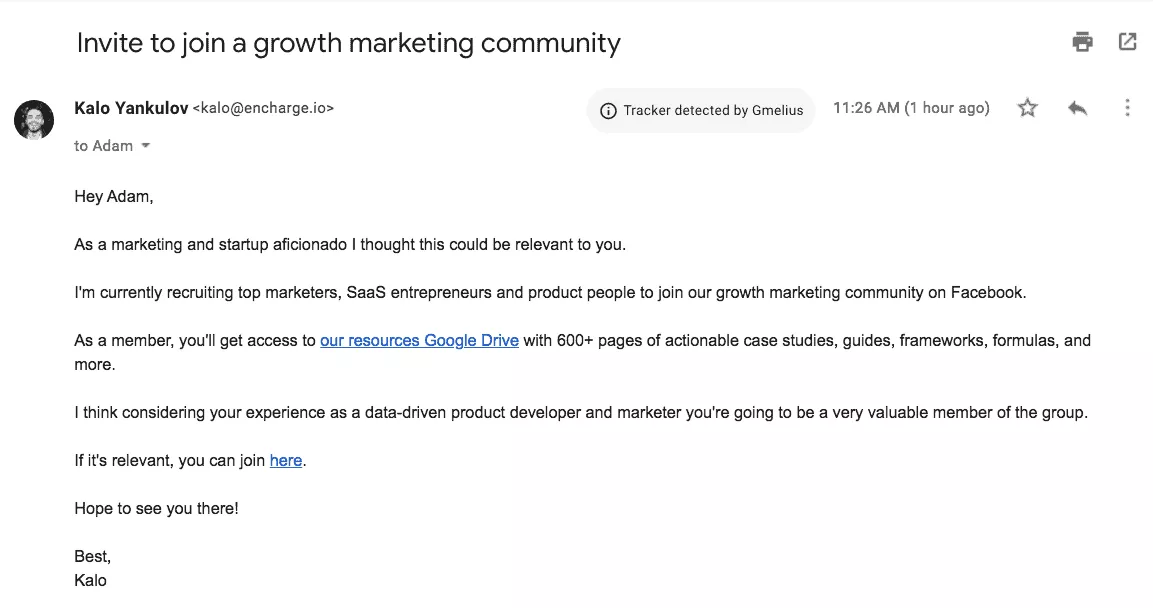Click the kalo@encharge.io email address
The height and width of the screenshot is (608, 1153).
coord(263,108)
